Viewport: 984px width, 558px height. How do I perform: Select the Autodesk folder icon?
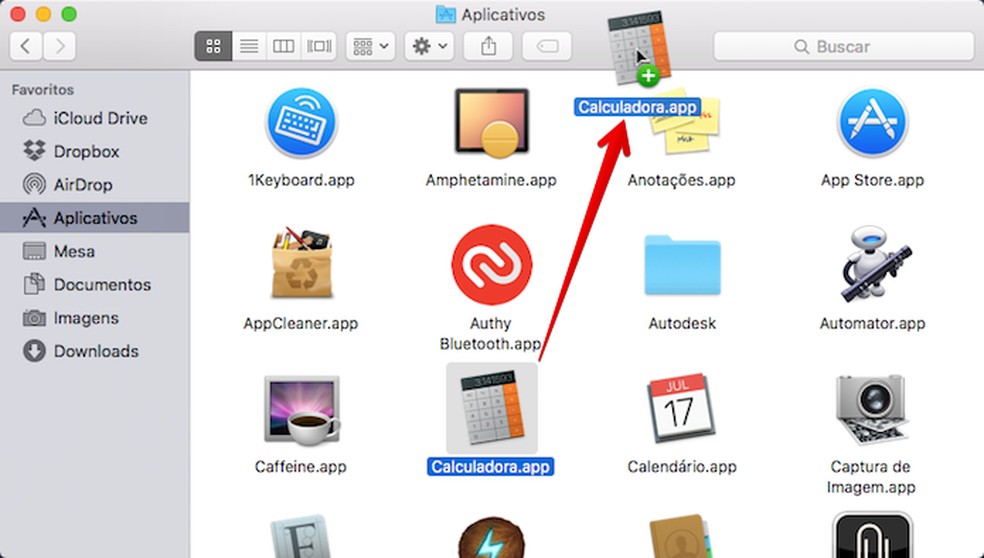[x=682, y=265]
